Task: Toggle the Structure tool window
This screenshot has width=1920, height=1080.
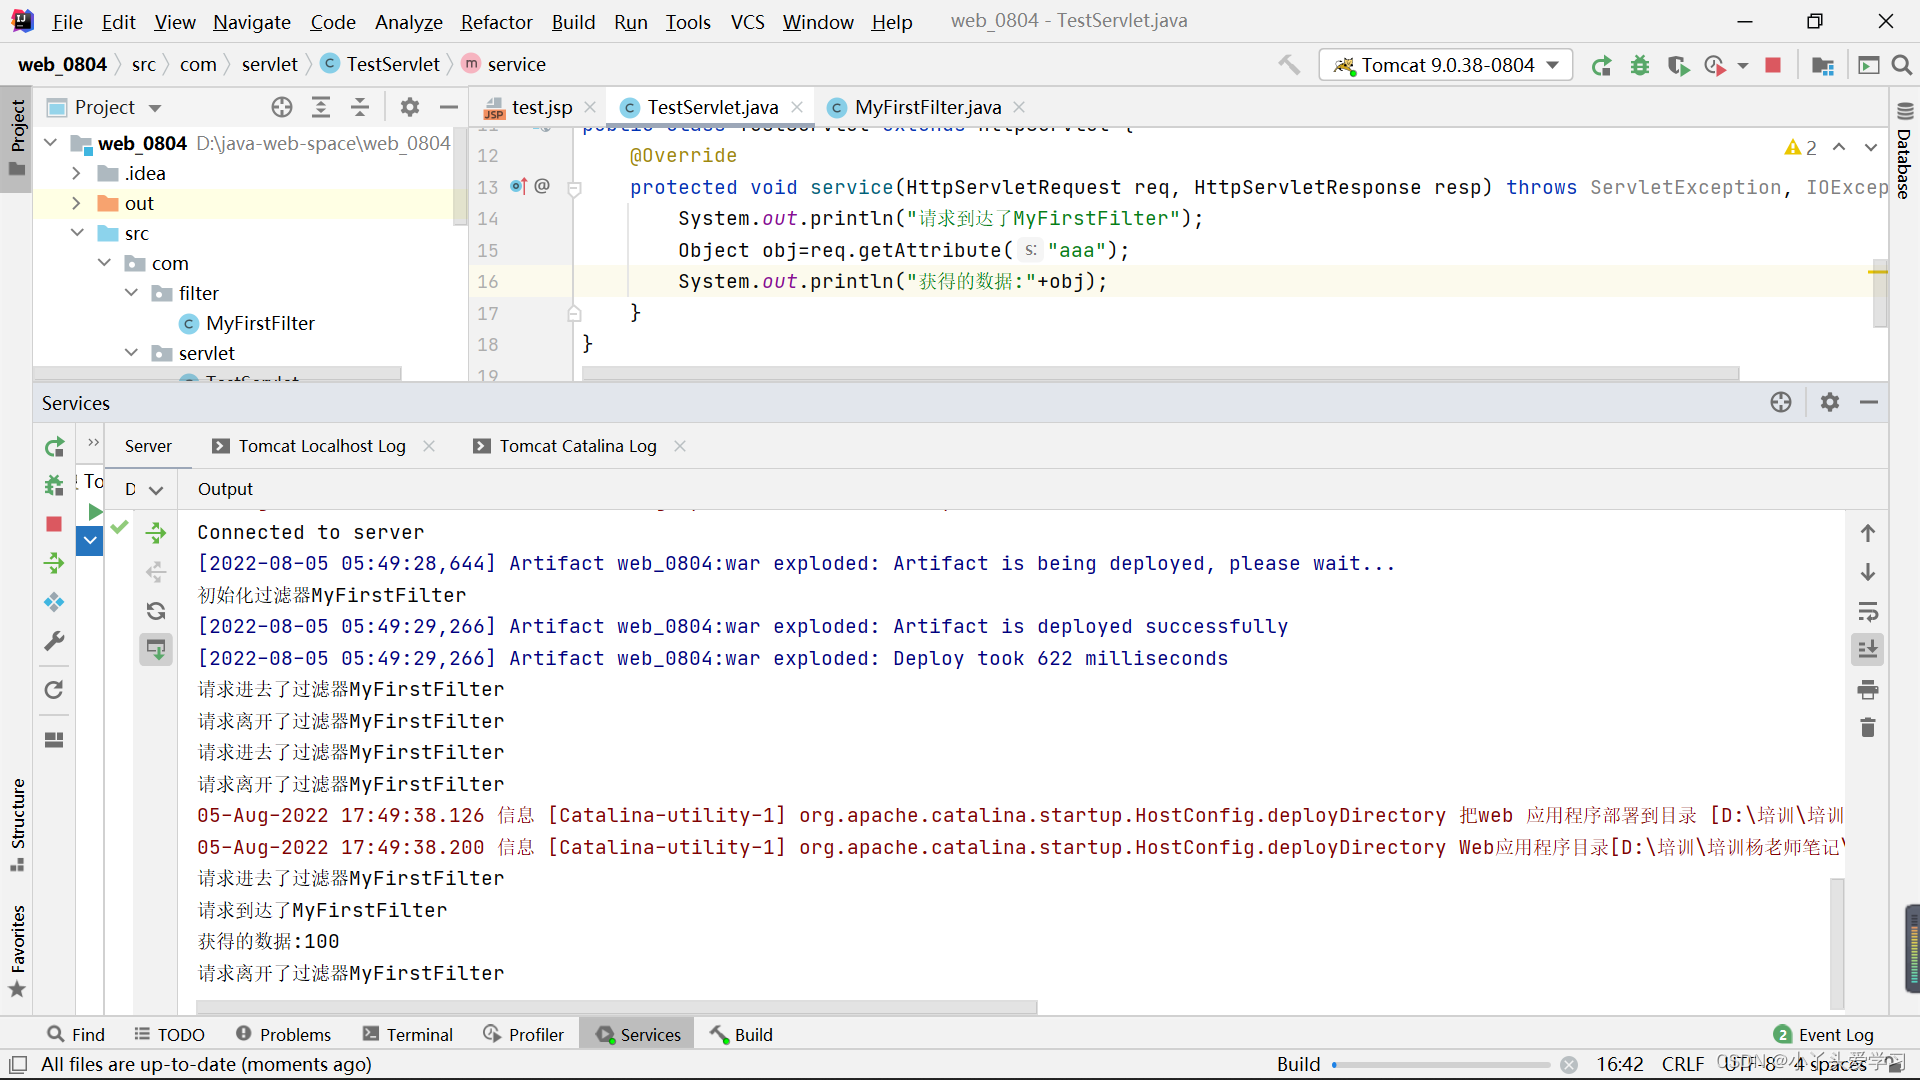Action: point(17,824)
